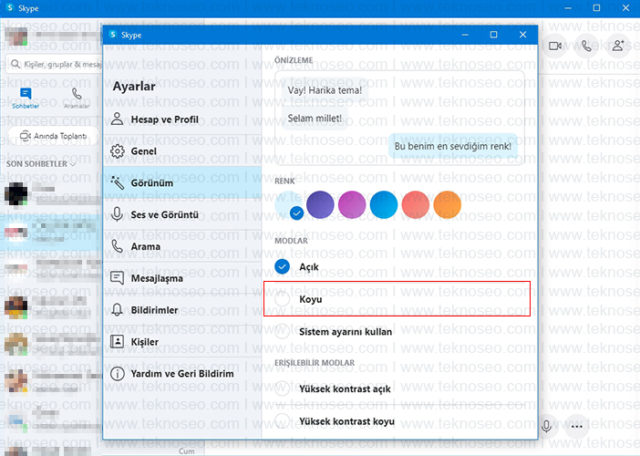Open more options ellipsis in main window
The width and height of the screenshot is (640, 456).
tap(576, 426)
